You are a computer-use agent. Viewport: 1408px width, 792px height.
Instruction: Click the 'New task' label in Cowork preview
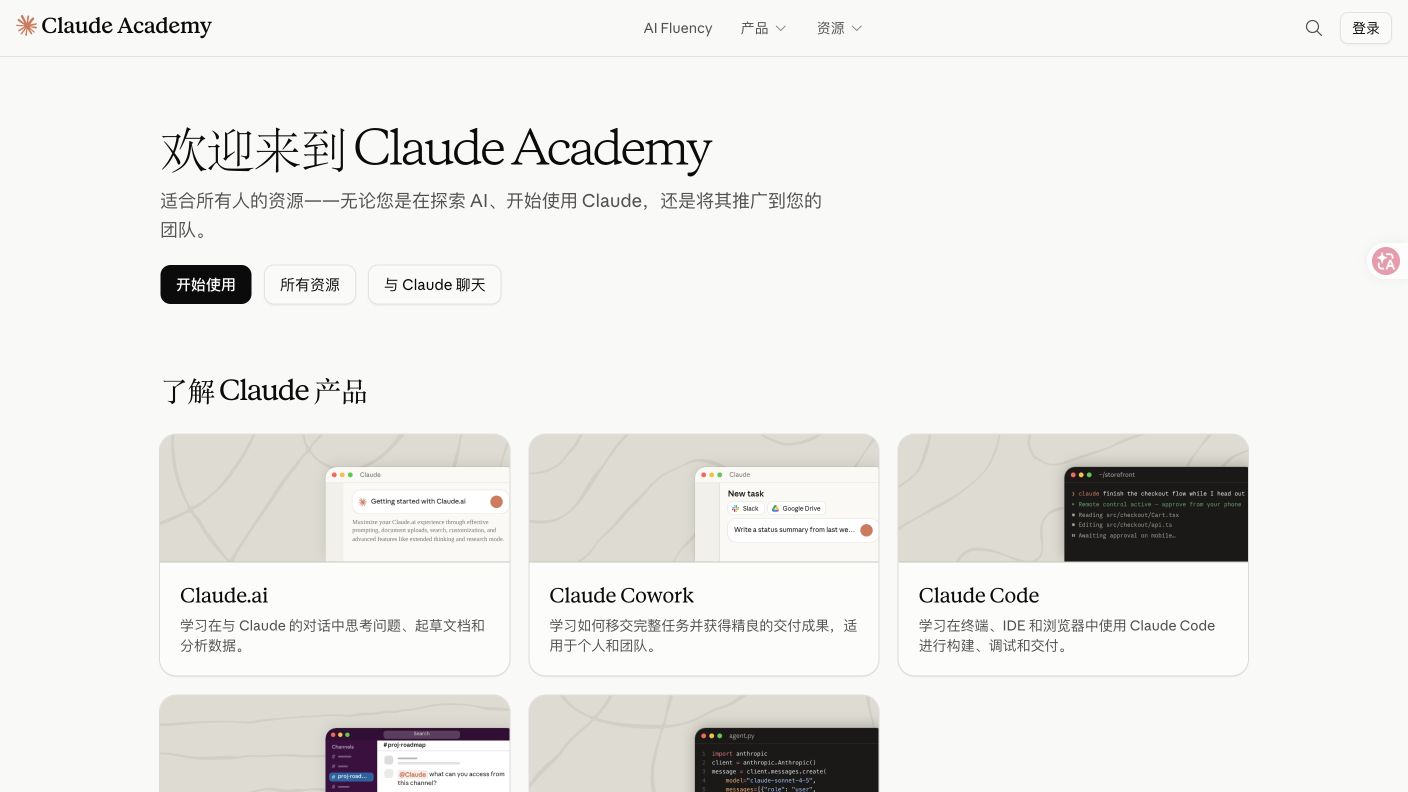(x=746, y=493)
